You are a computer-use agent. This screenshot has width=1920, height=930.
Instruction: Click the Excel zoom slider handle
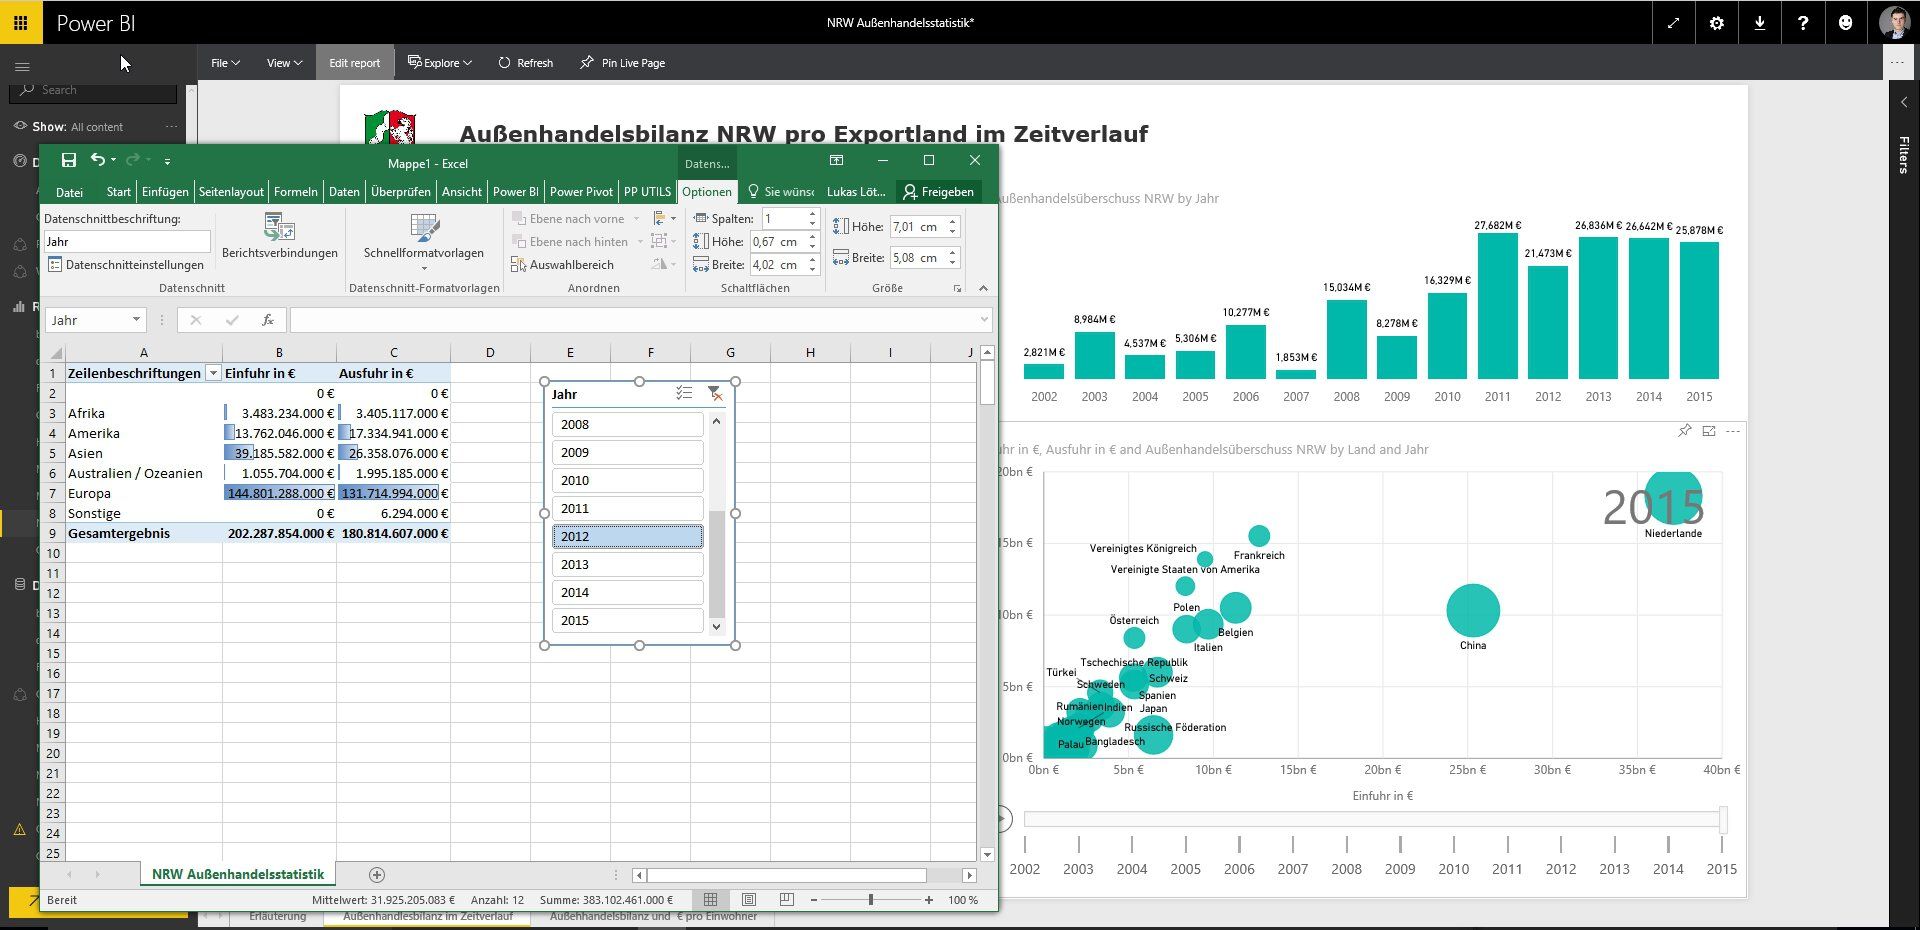[871, 900]
